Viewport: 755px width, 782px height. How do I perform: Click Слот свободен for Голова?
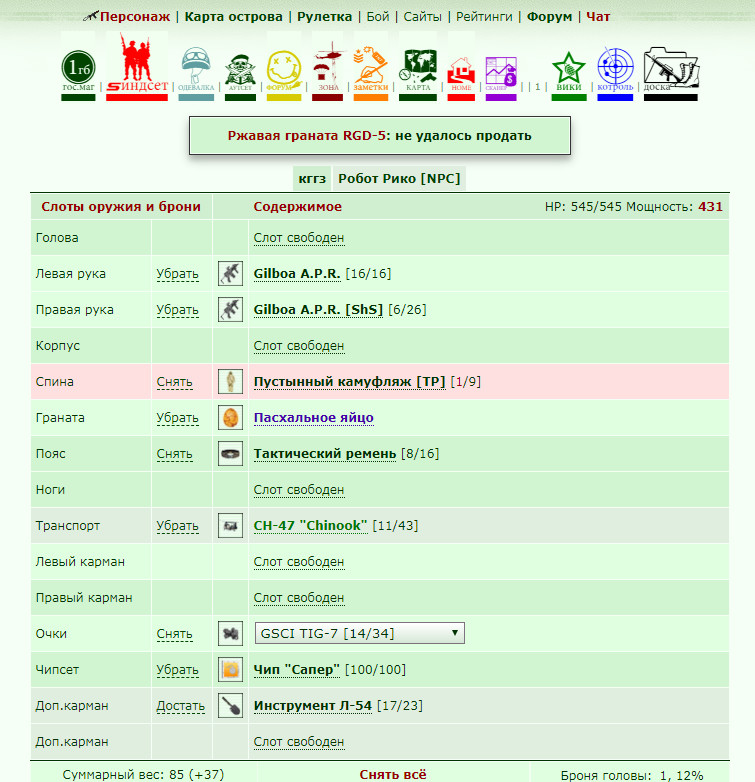[299, 238]
